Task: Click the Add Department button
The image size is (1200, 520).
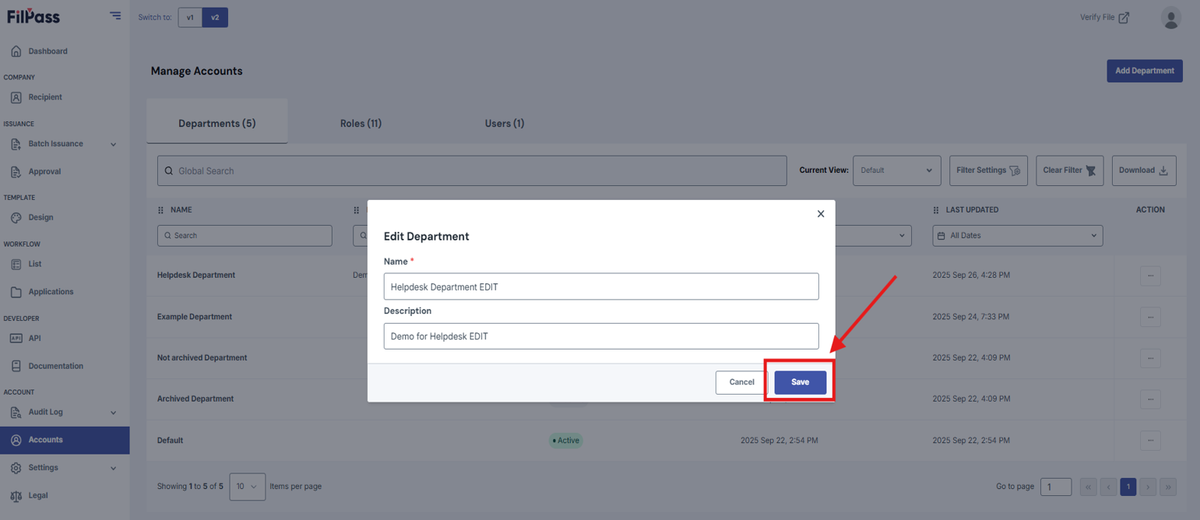Action: click(1144, 71)
